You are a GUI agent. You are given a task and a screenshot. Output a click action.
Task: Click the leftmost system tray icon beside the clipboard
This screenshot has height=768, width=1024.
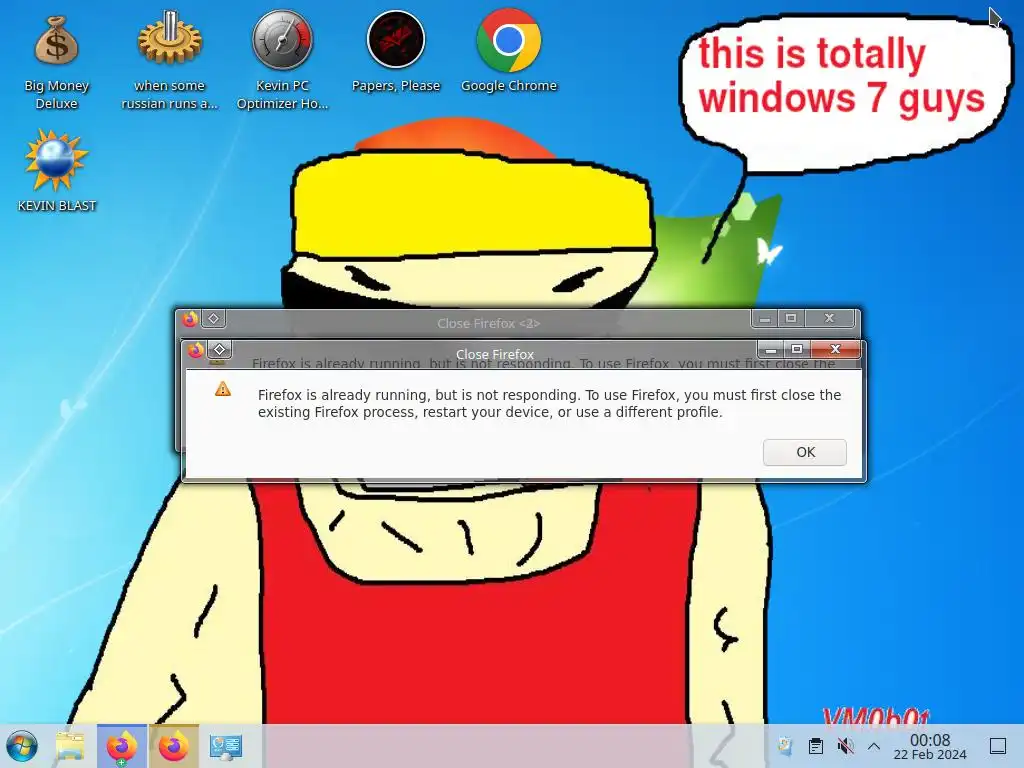785,746
